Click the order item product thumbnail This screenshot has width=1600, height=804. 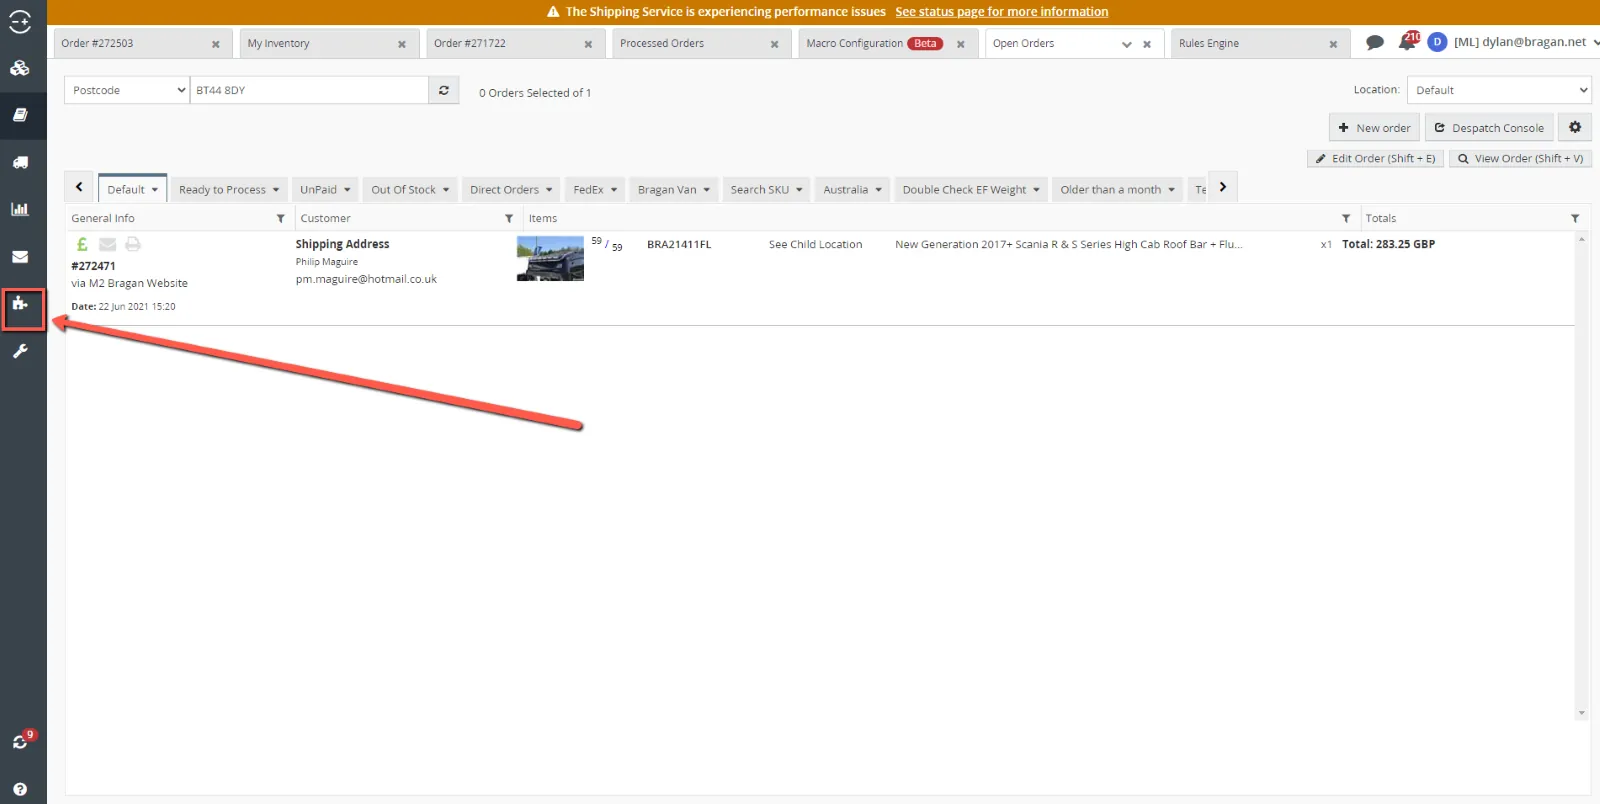(550, 258)
